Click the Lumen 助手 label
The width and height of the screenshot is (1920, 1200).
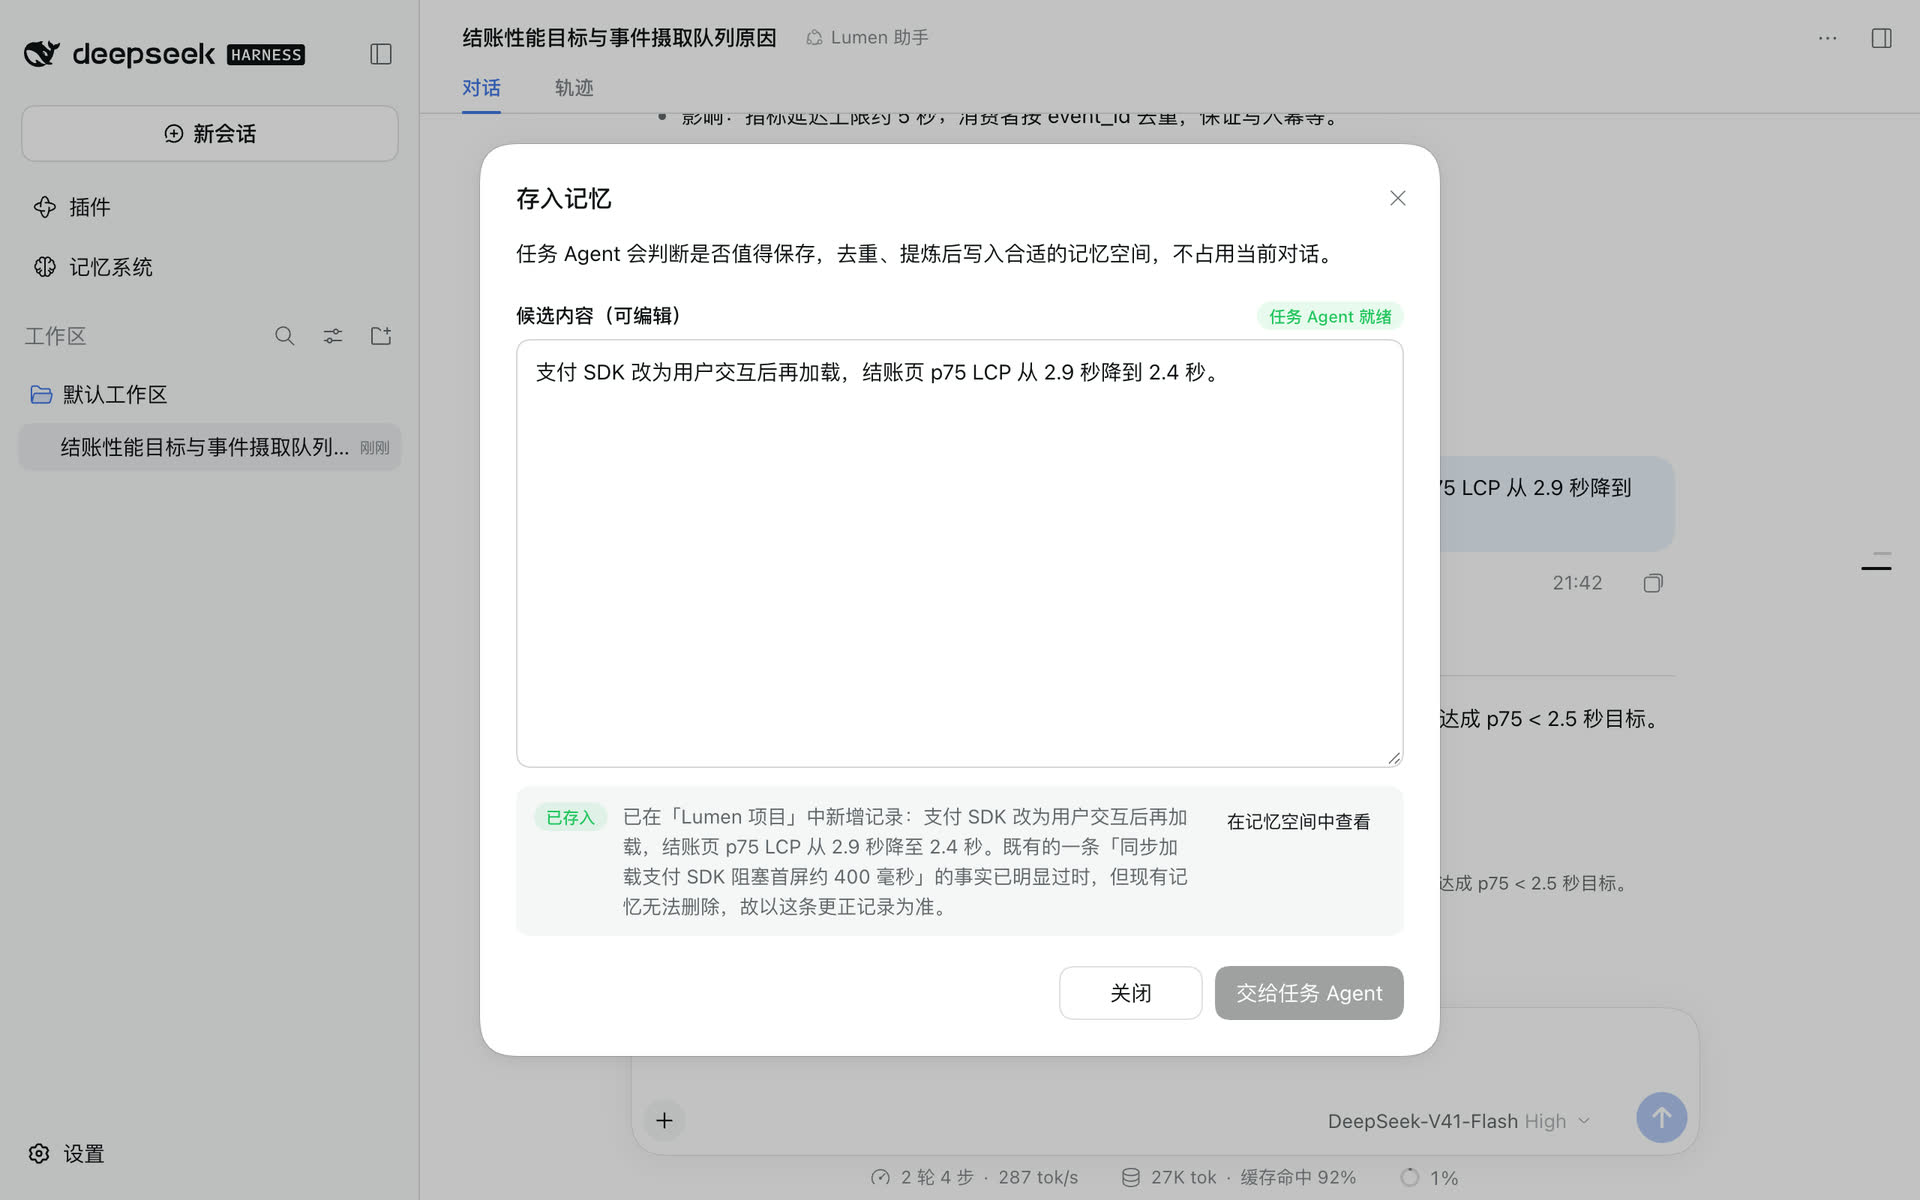pyautogui.click(x=867, y=37)
